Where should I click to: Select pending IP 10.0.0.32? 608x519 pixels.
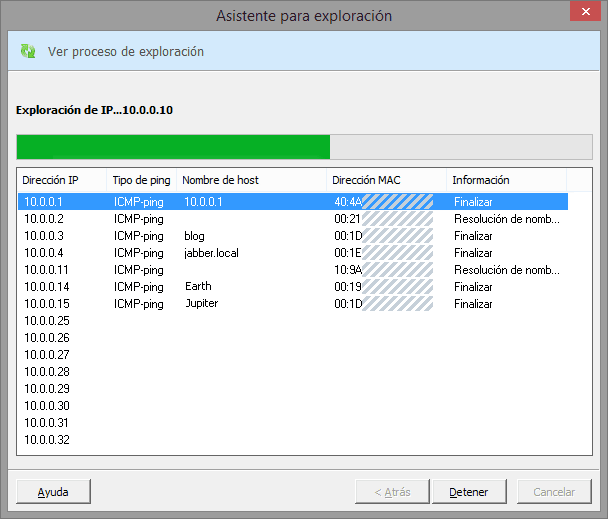(46, 440)
